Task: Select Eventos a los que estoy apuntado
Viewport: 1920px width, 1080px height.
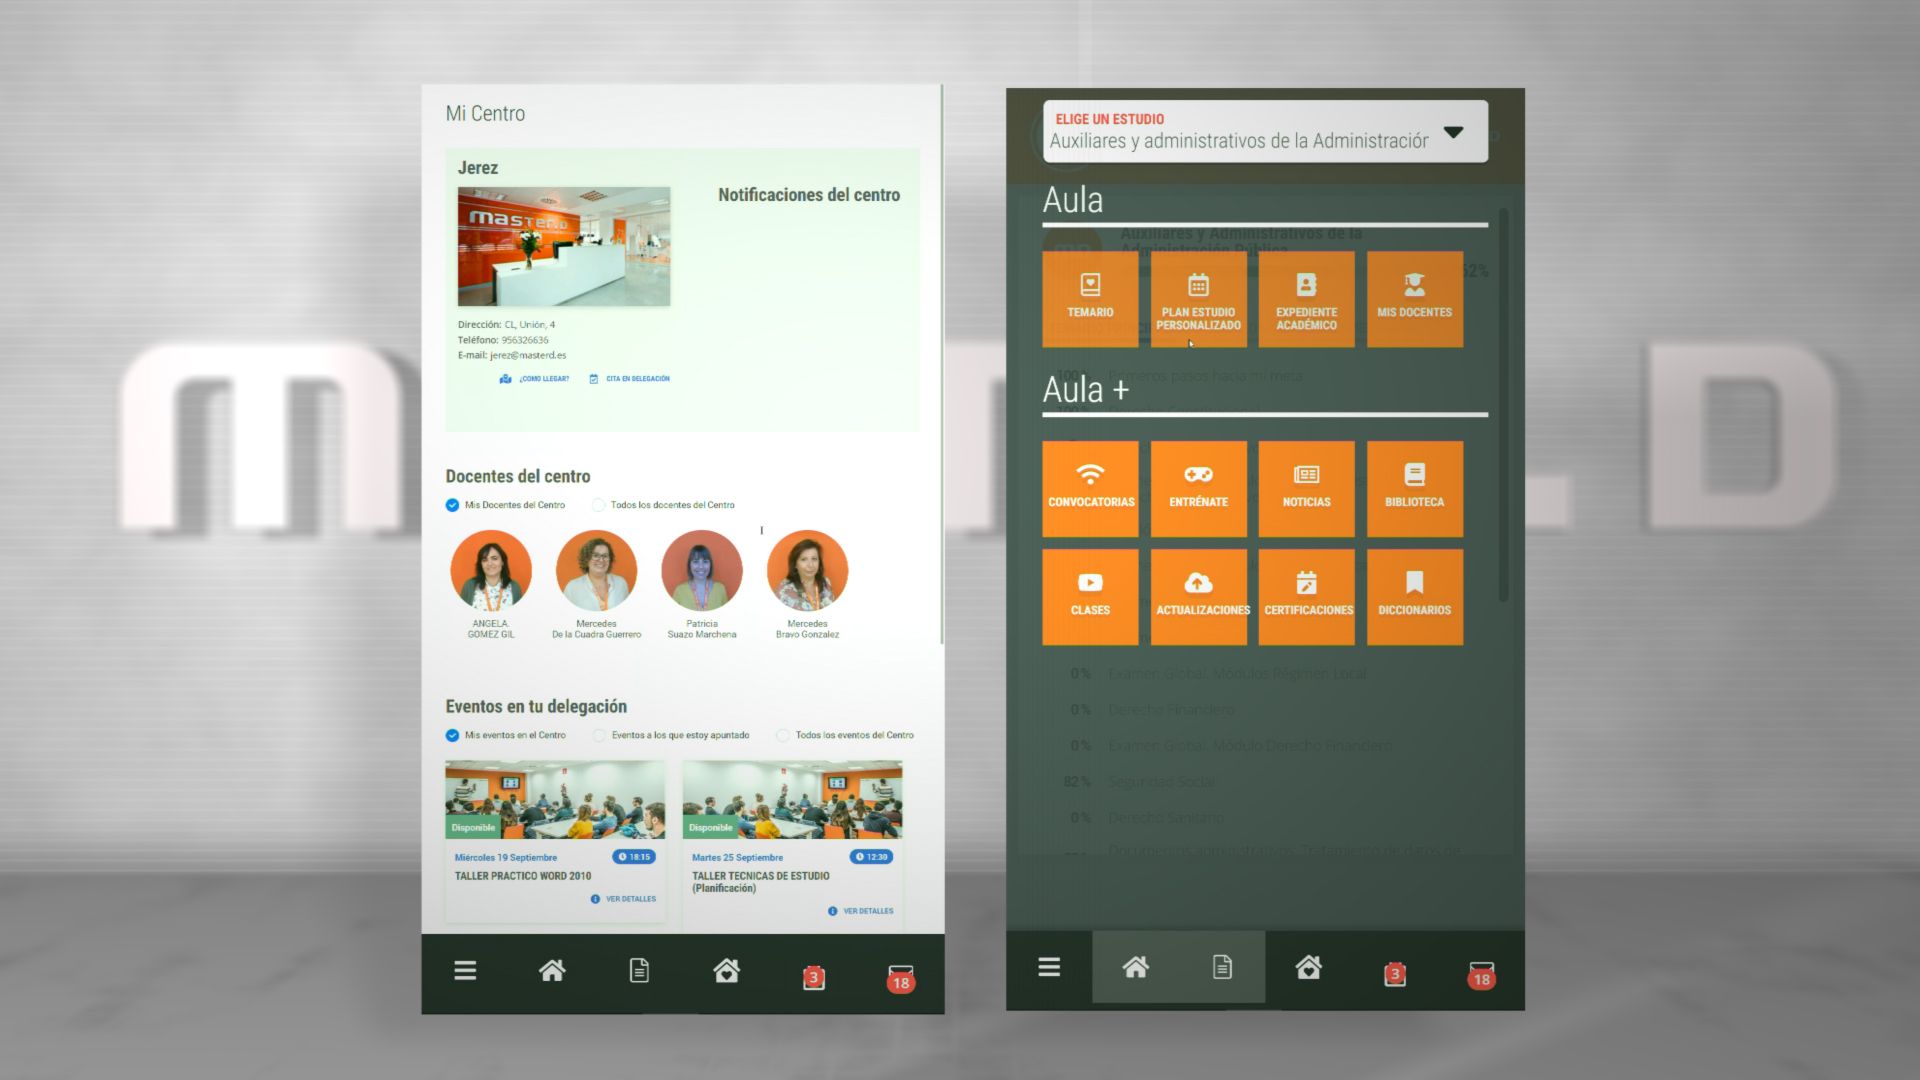Action: click(599, 735)
